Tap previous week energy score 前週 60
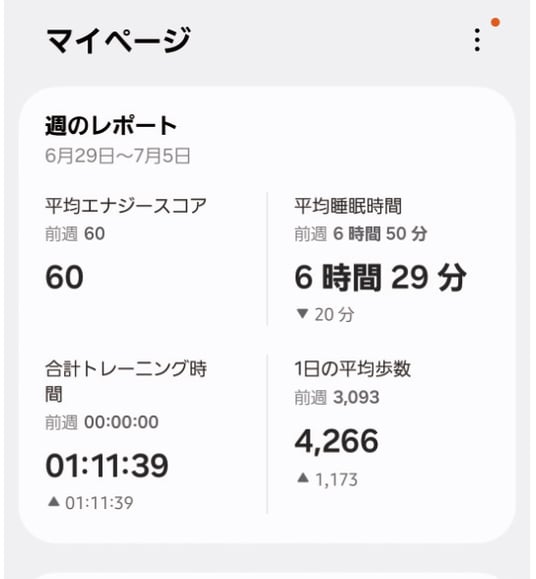 point(75,234)
